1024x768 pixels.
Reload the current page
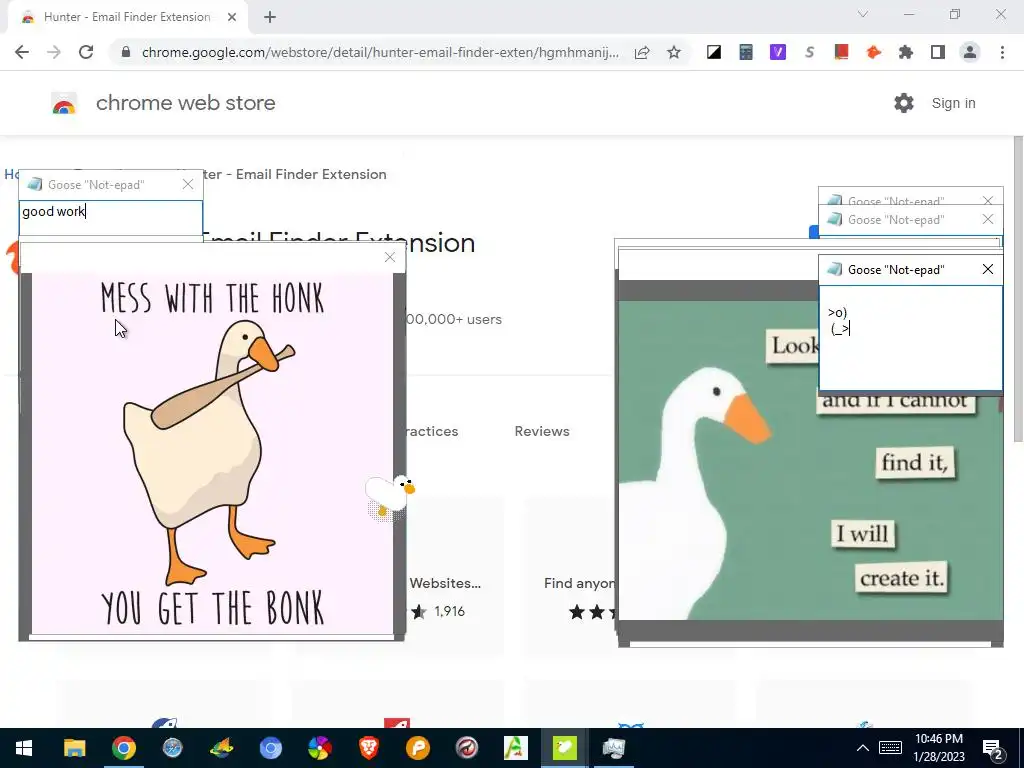[x=86, y=52]
